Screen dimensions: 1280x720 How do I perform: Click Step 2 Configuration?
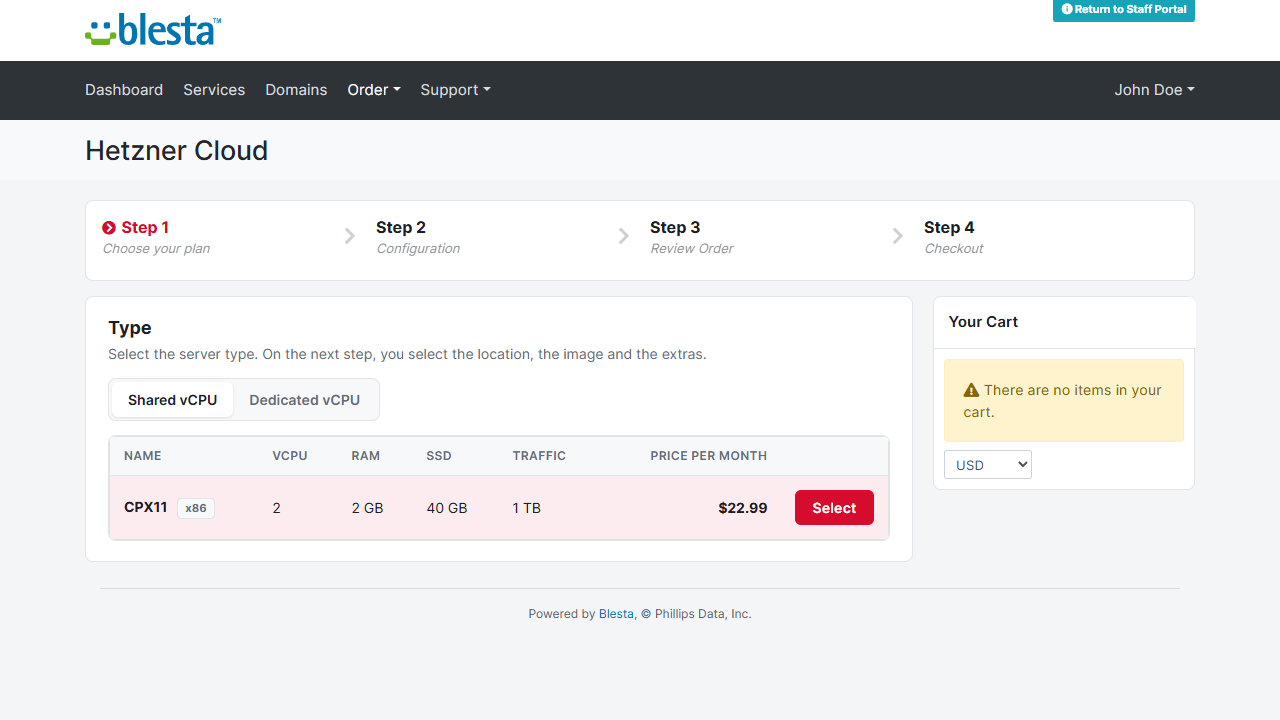[x=418, y=237]
